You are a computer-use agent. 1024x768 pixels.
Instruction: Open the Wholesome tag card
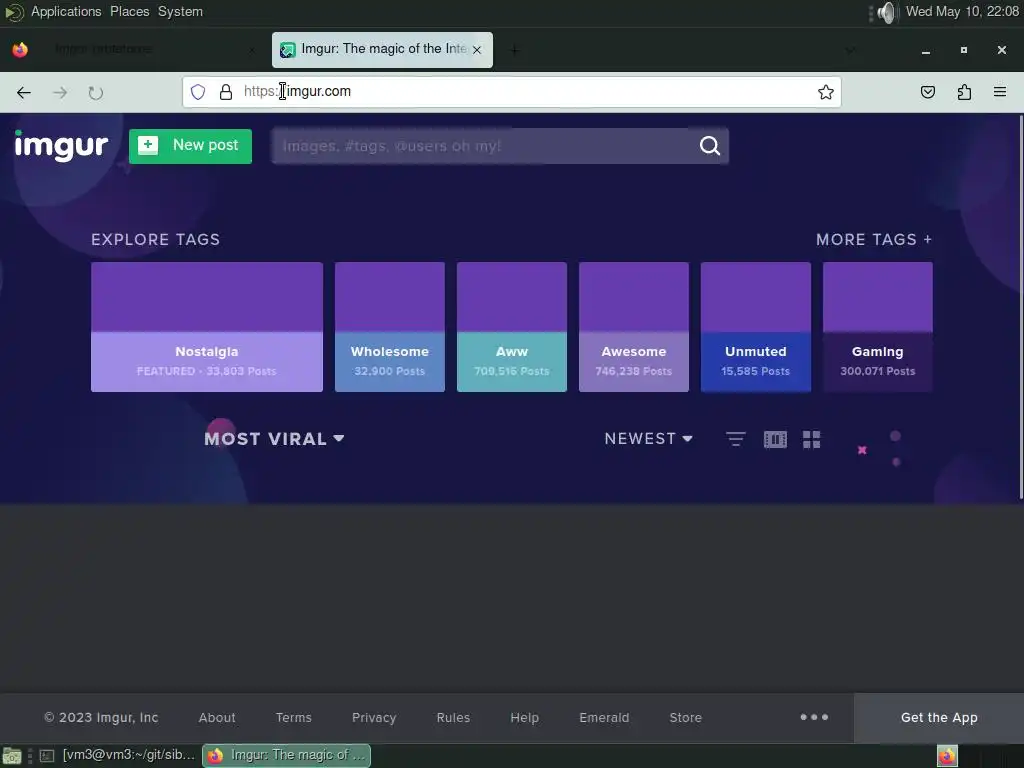[x=390, y=327]
